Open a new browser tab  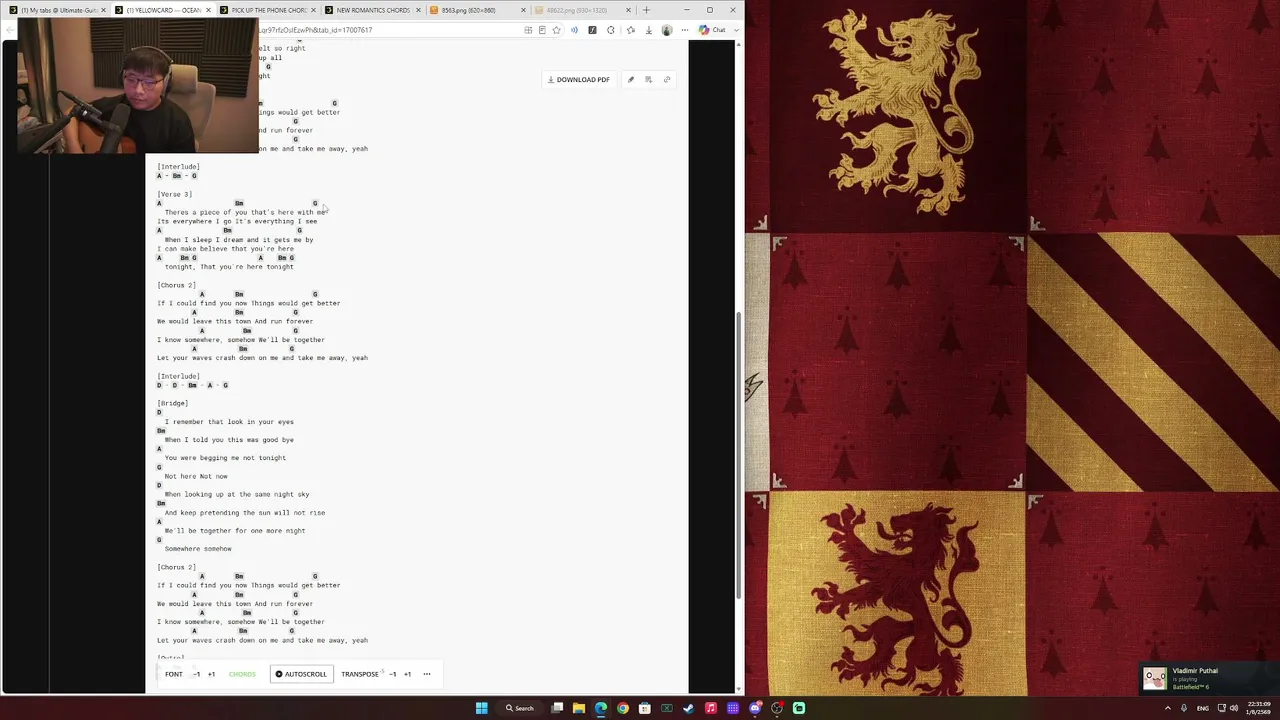pyautogui.click(x=646, y=10)
